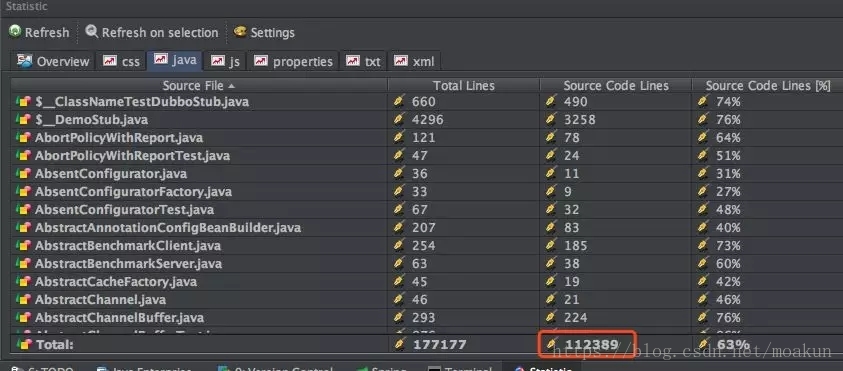843x371 pixels.
Task: Select AbortPolicyWithReport.java row
Action: 427,138
